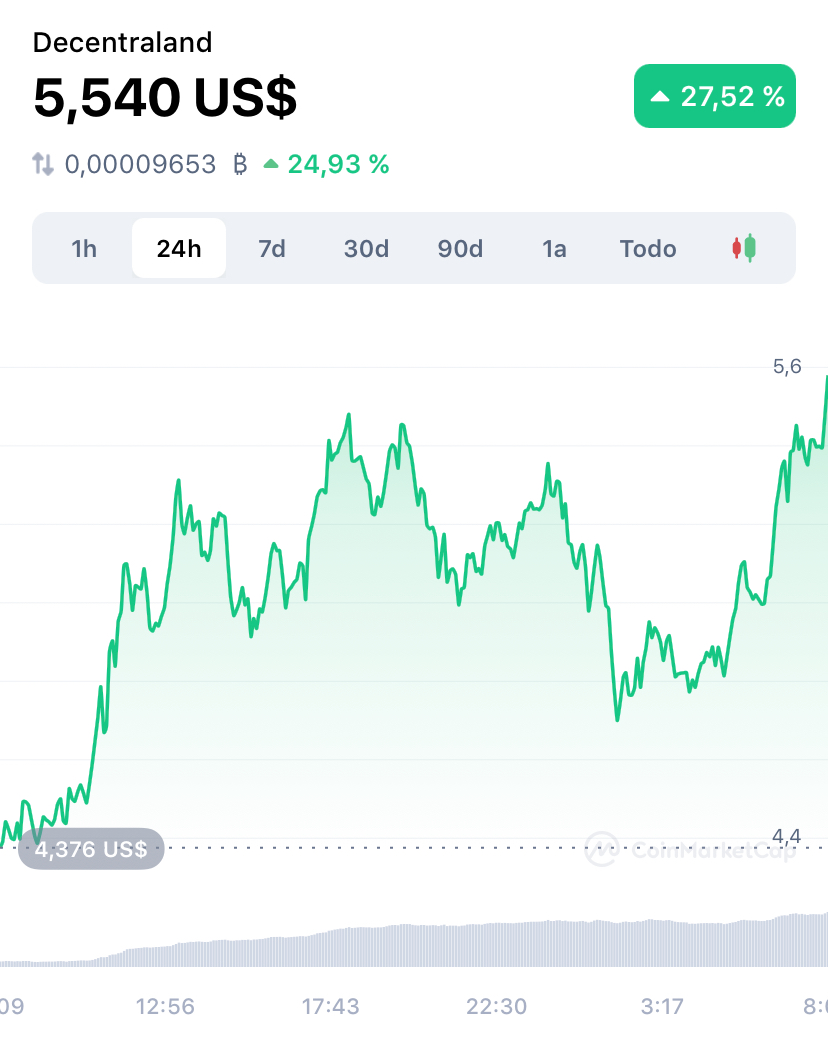Image resolution: width=828 pixels, height=1041 pixels.
Task: Switch chart to 30d range
Action: (x=367, y=249)
